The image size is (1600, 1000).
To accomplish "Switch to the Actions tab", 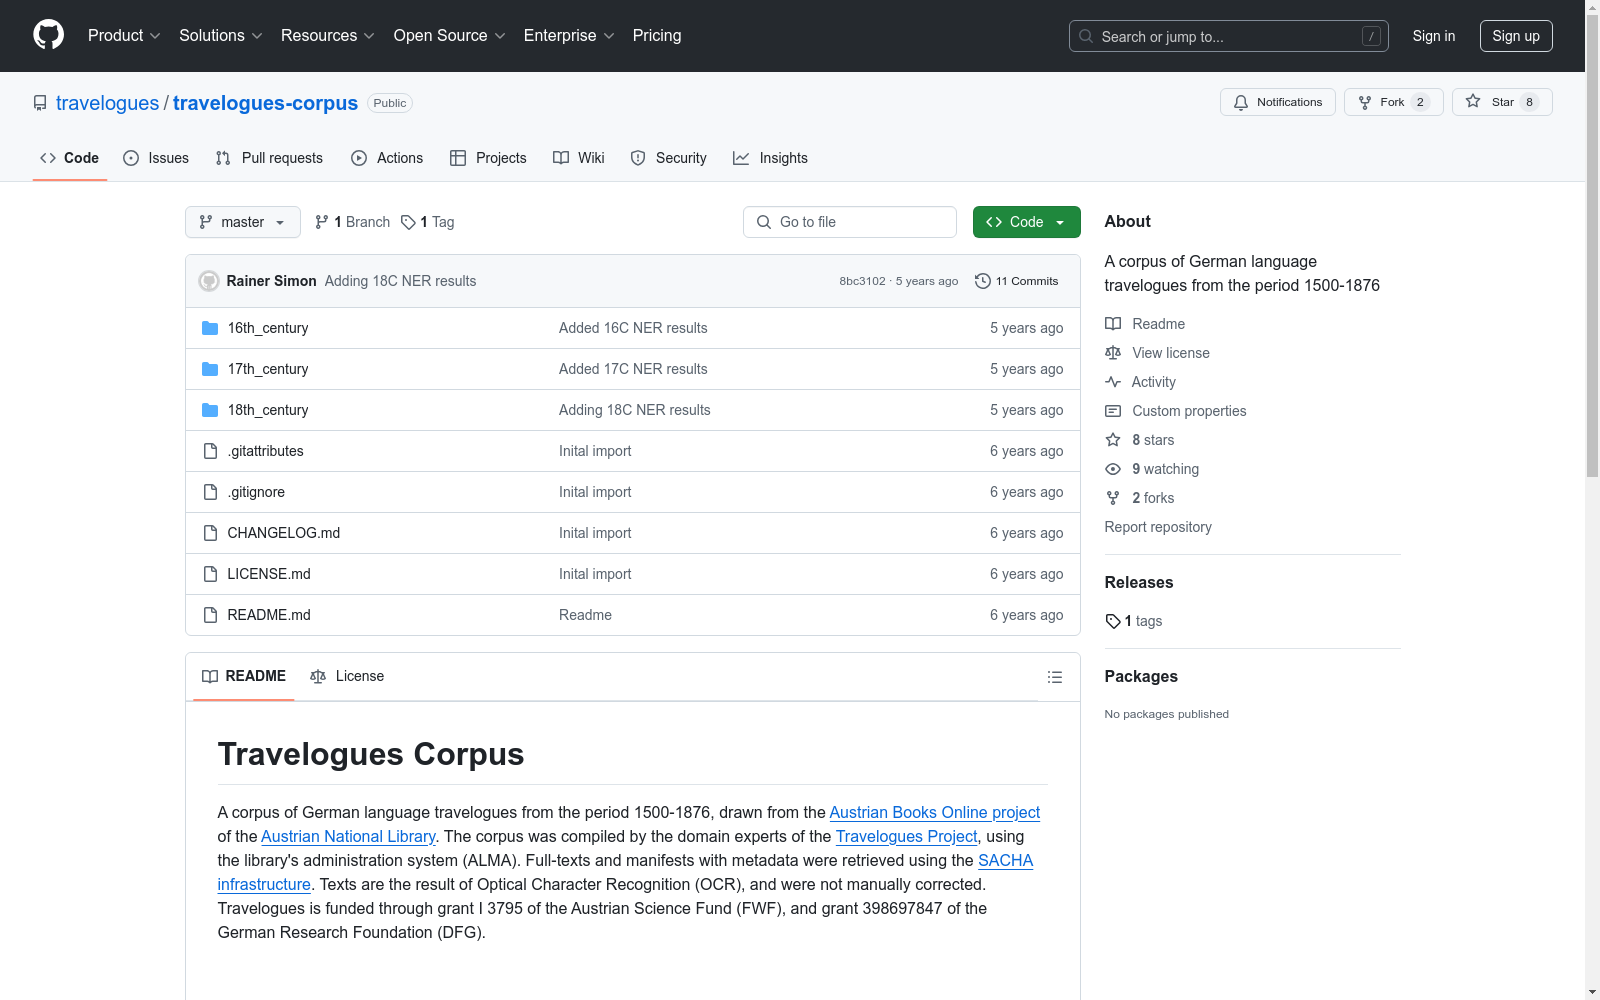I will [x=387, y=158].
